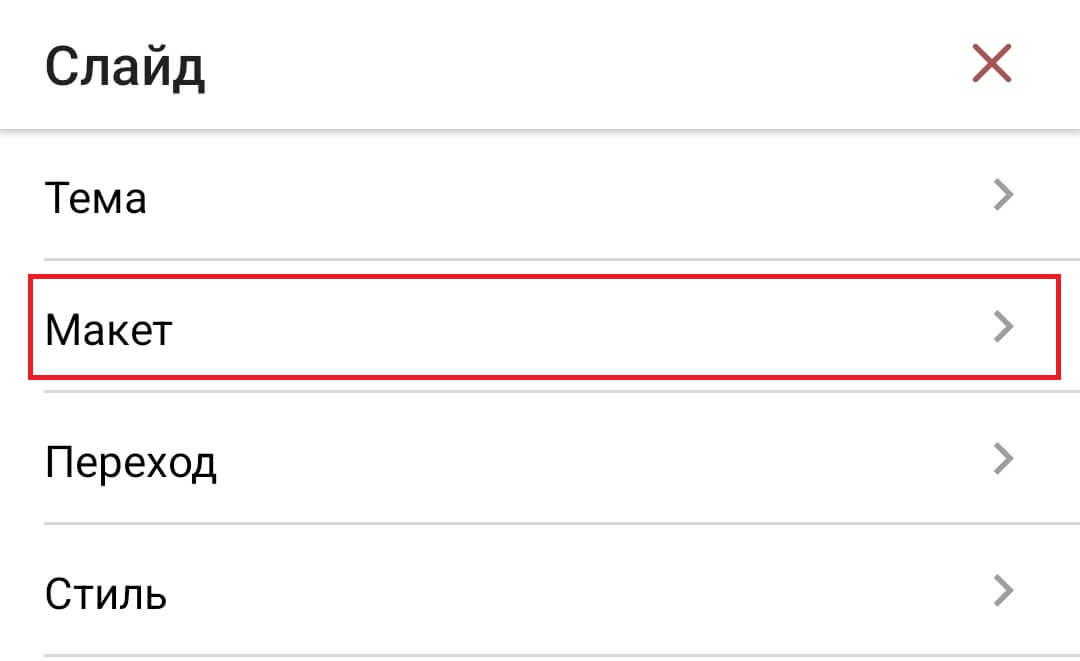The image size is (1080, 661).
Task: Click the arrow icon beside Переход
Action: click(x=1003, y=459)
